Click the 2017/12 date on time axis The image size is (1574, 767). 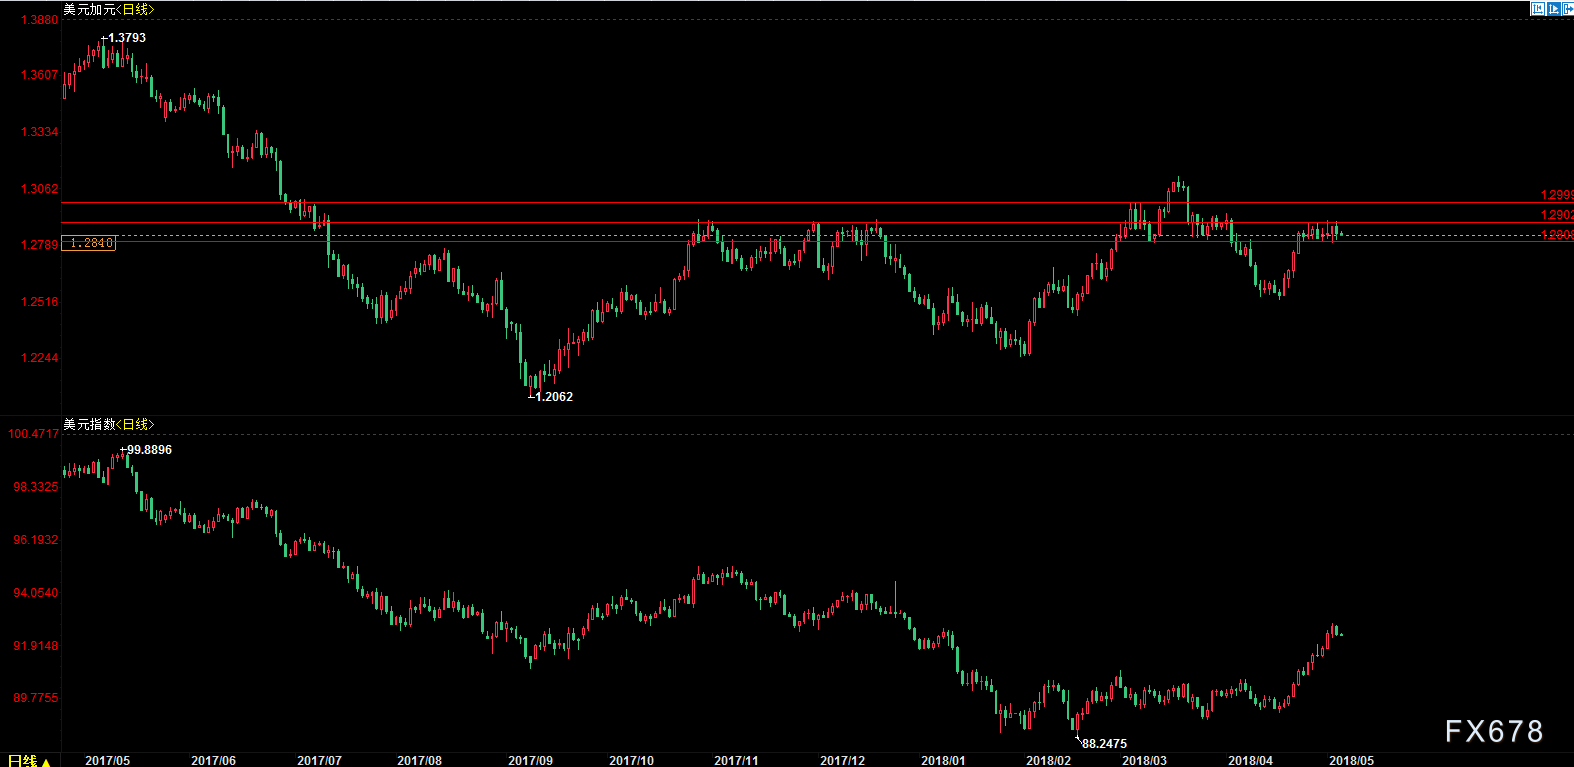(842, 760)
